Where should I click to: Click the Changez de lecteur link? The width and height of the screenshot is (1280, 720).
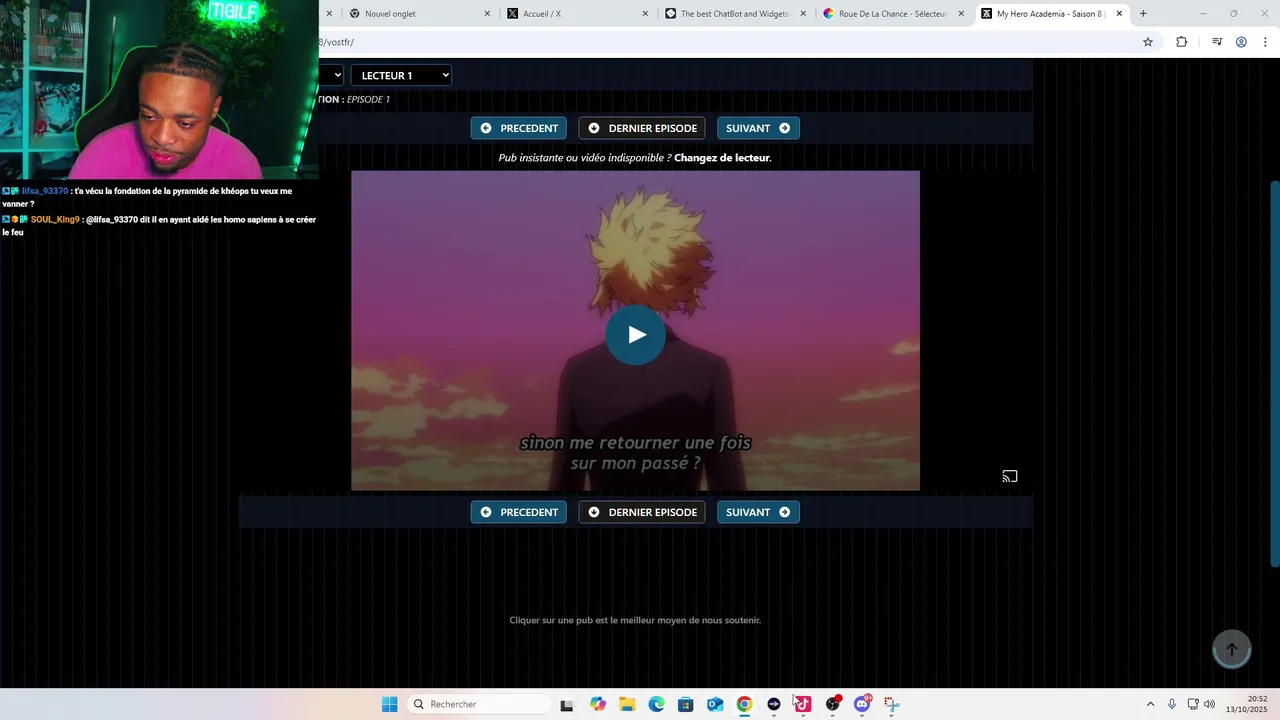click(722, 158)
